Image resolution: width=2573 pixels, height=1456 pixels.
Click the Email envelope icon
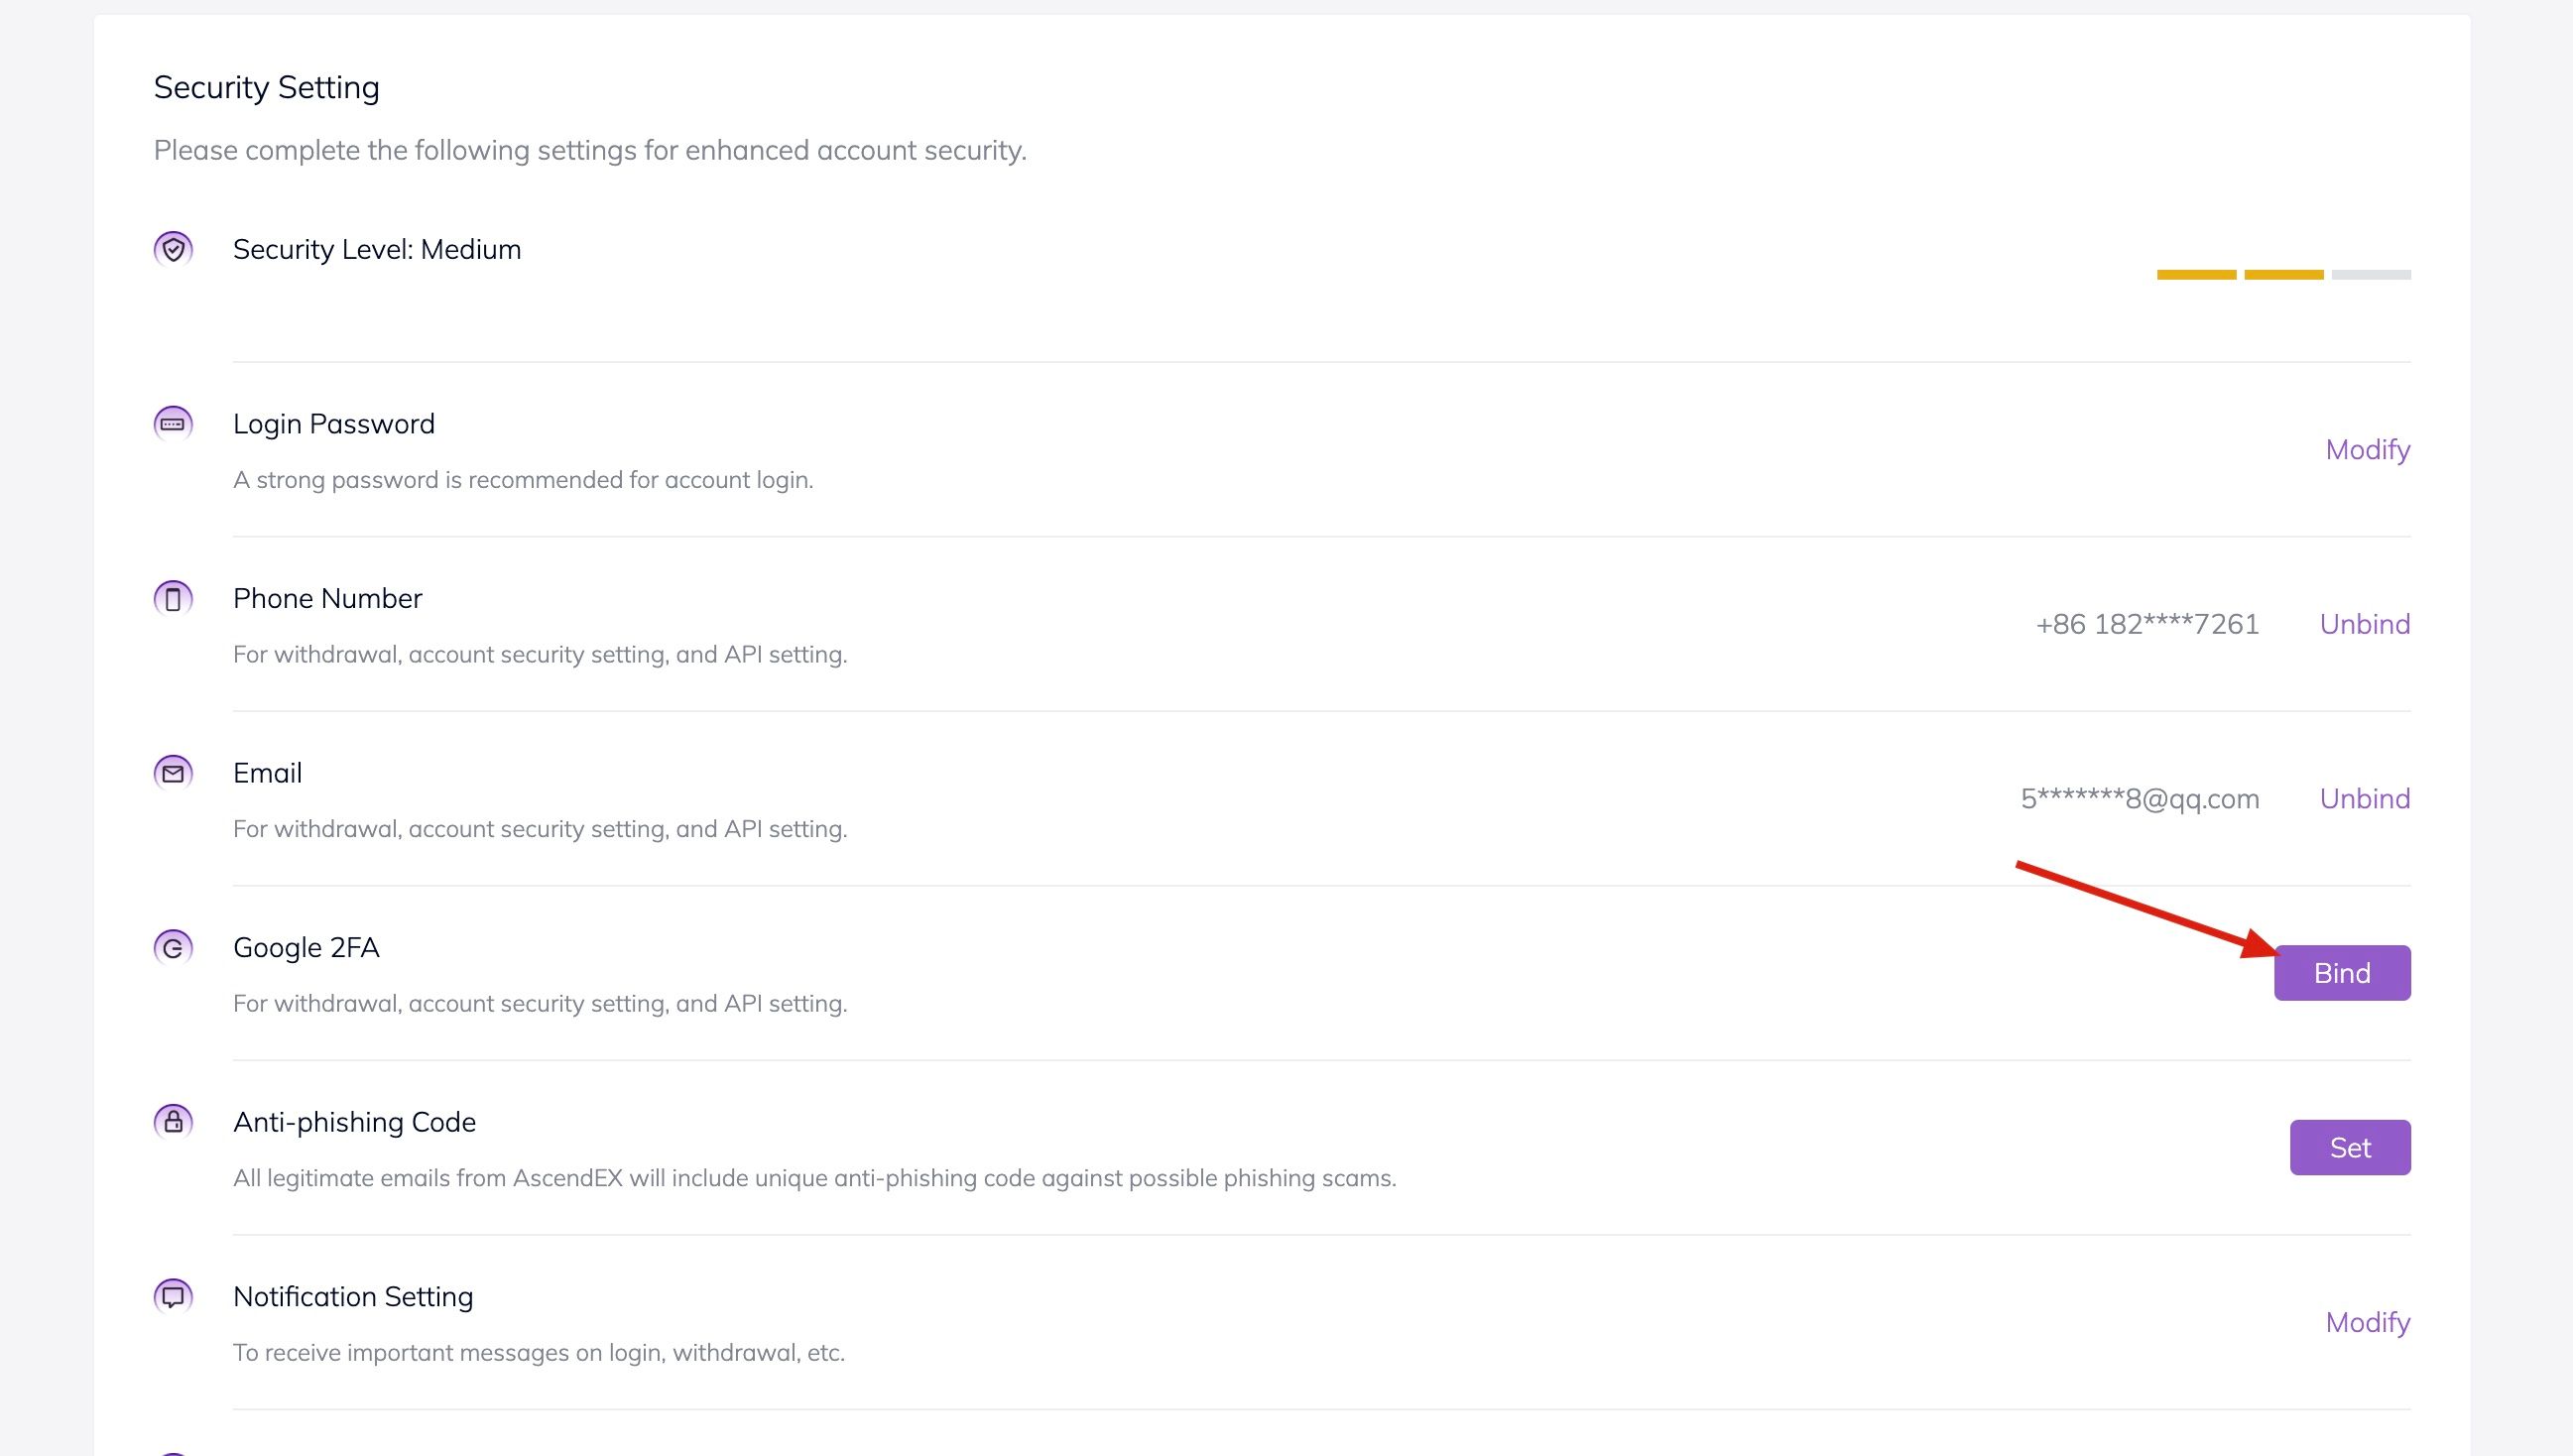click(x=173, y=773)
